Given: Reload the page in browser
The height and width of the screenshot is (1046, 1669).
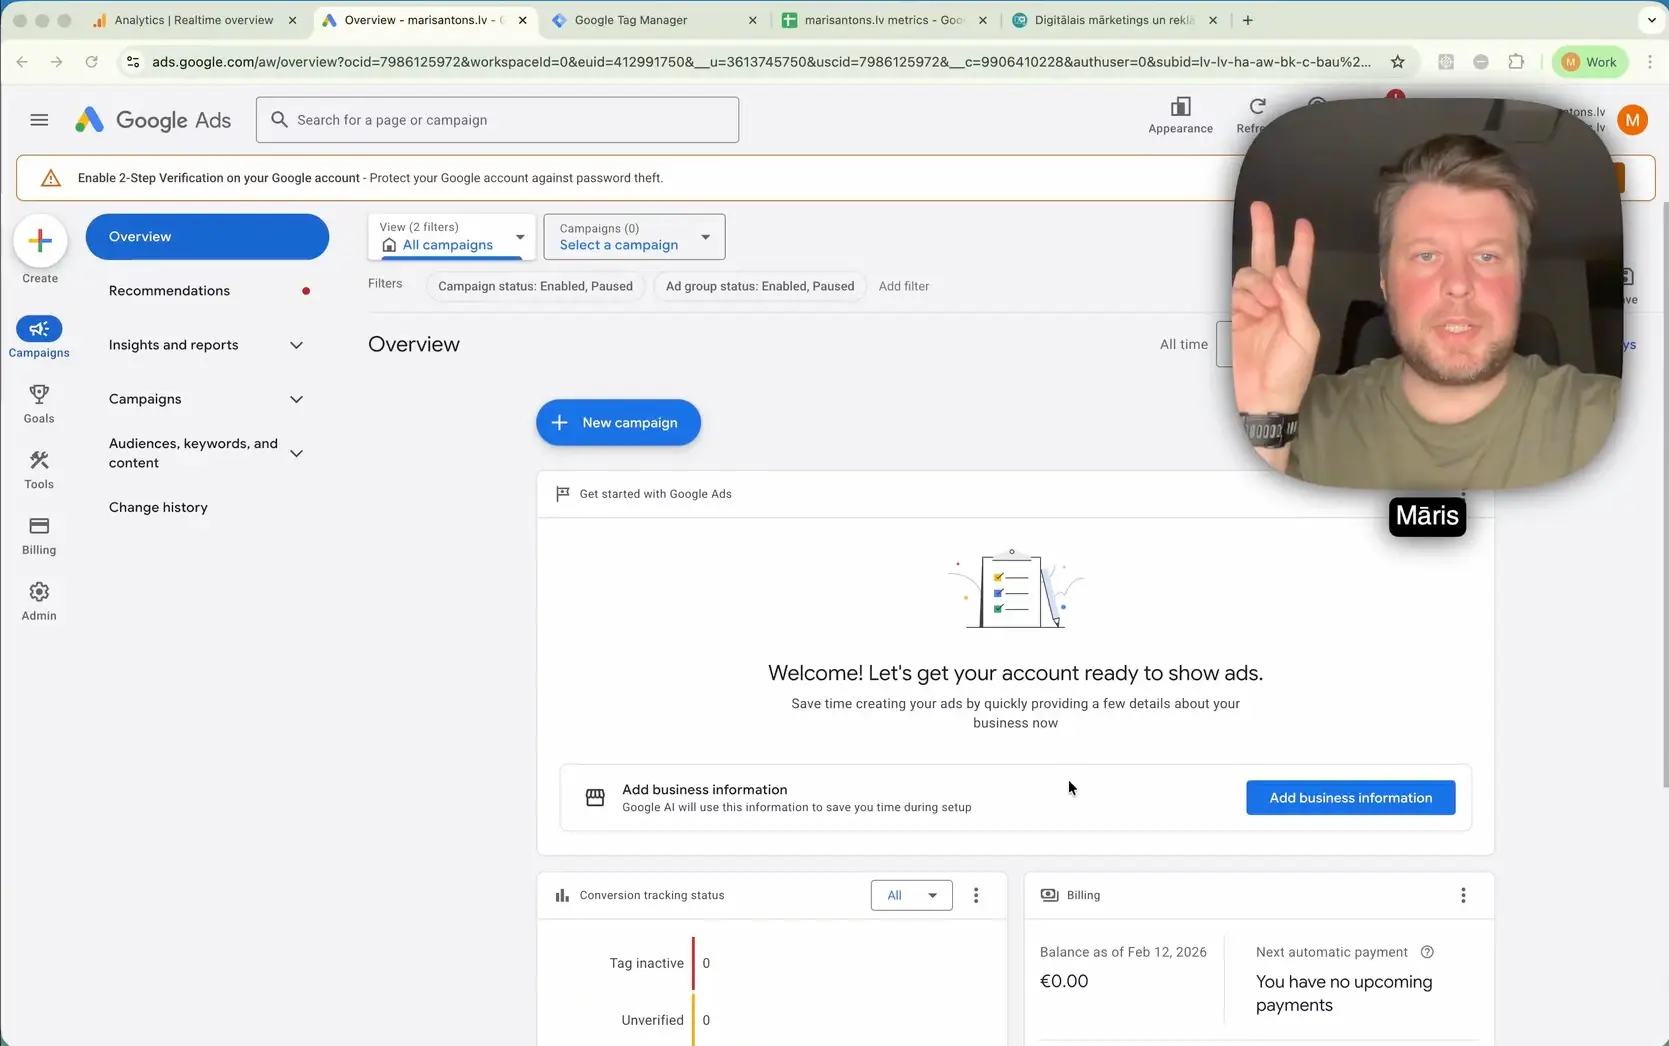Looking at the screenshot, I should [x=91, y=62].
